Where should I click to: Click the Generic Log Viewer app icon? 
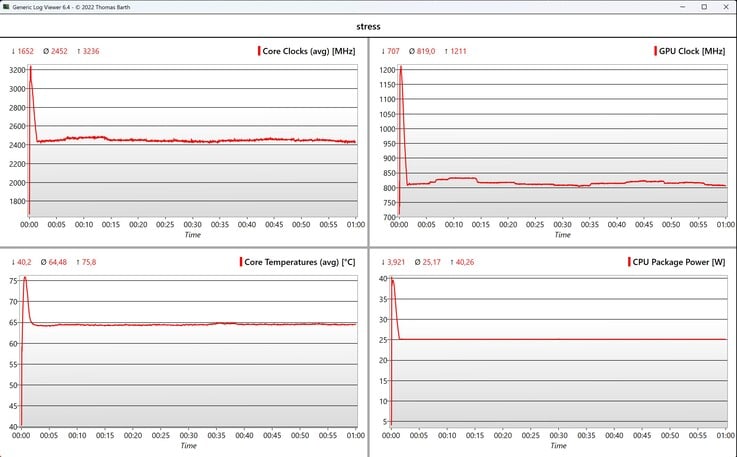tap(6, 7)
